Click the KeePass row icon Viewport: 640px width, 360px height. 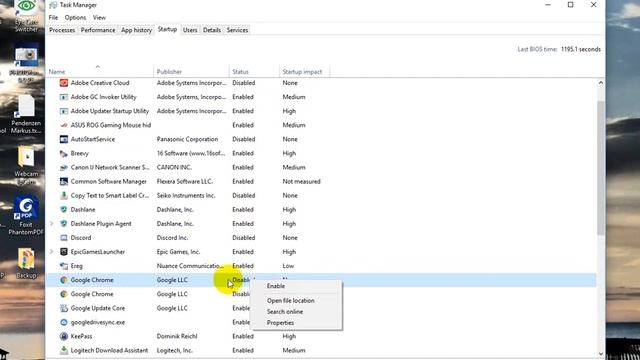[64, 336]
